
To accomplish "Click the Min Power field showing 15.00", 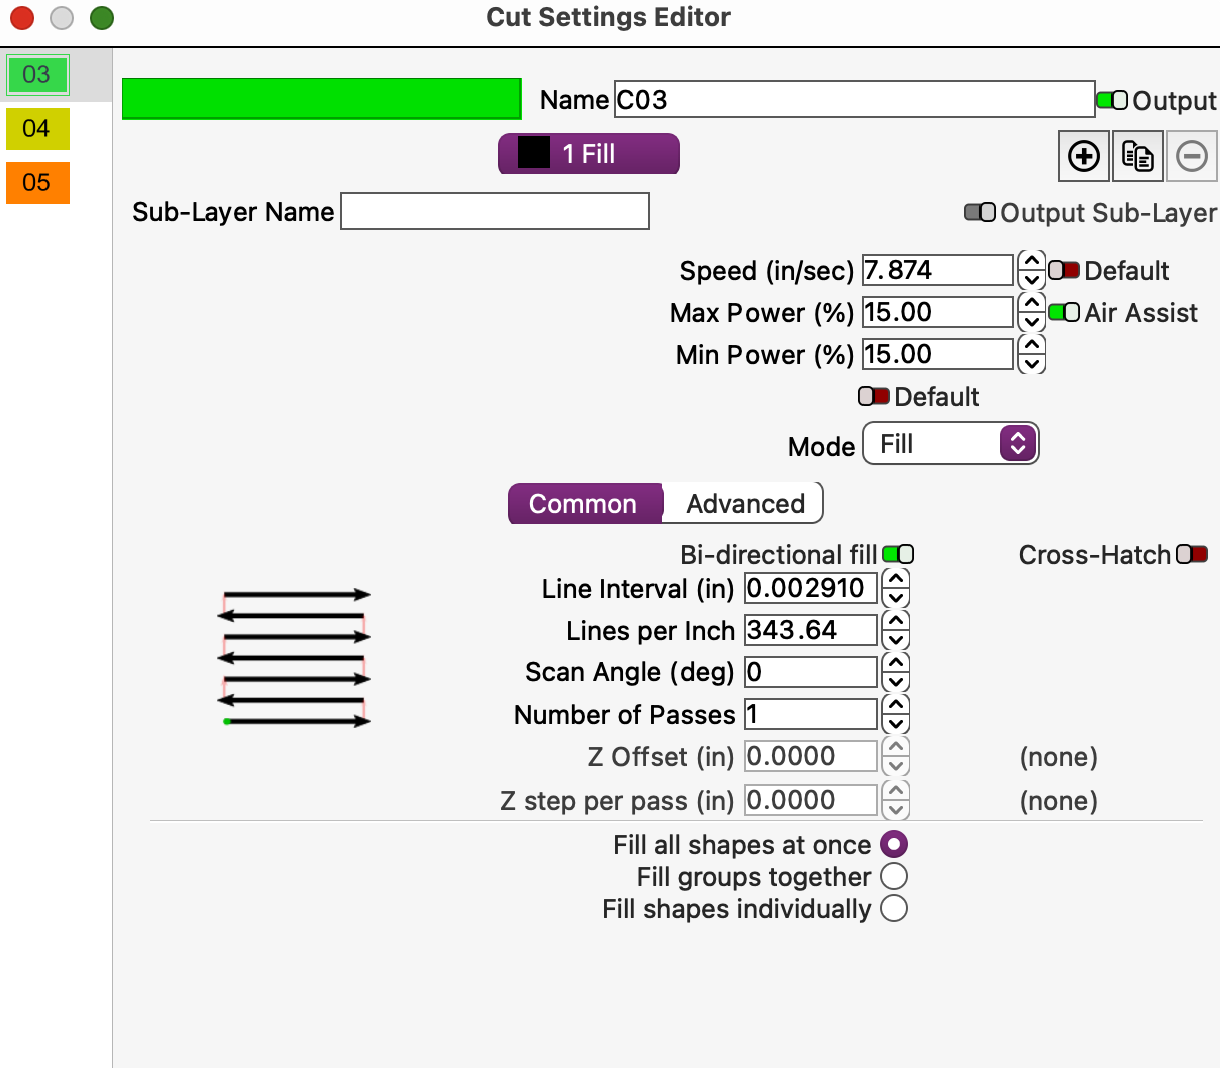I will [x=938, y=354].
